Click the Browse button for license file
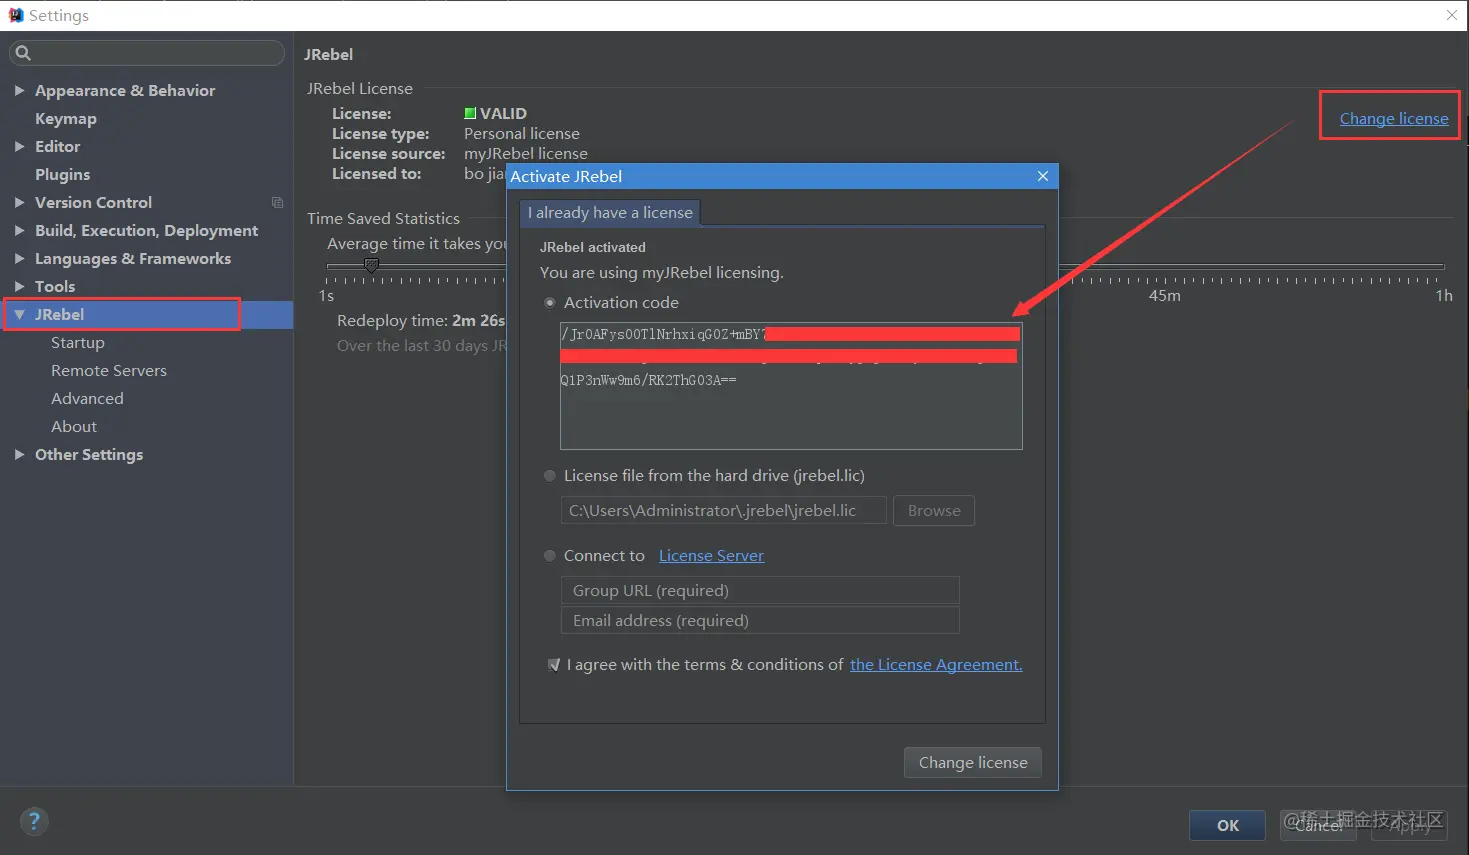 pos(934,510)
